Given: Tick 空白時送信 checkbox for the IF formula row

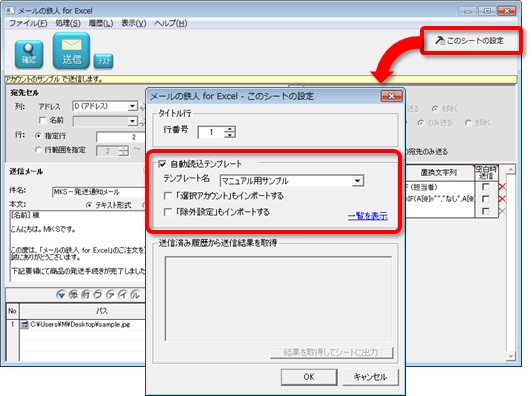Looking at the screenshot, I should (486, 199).
